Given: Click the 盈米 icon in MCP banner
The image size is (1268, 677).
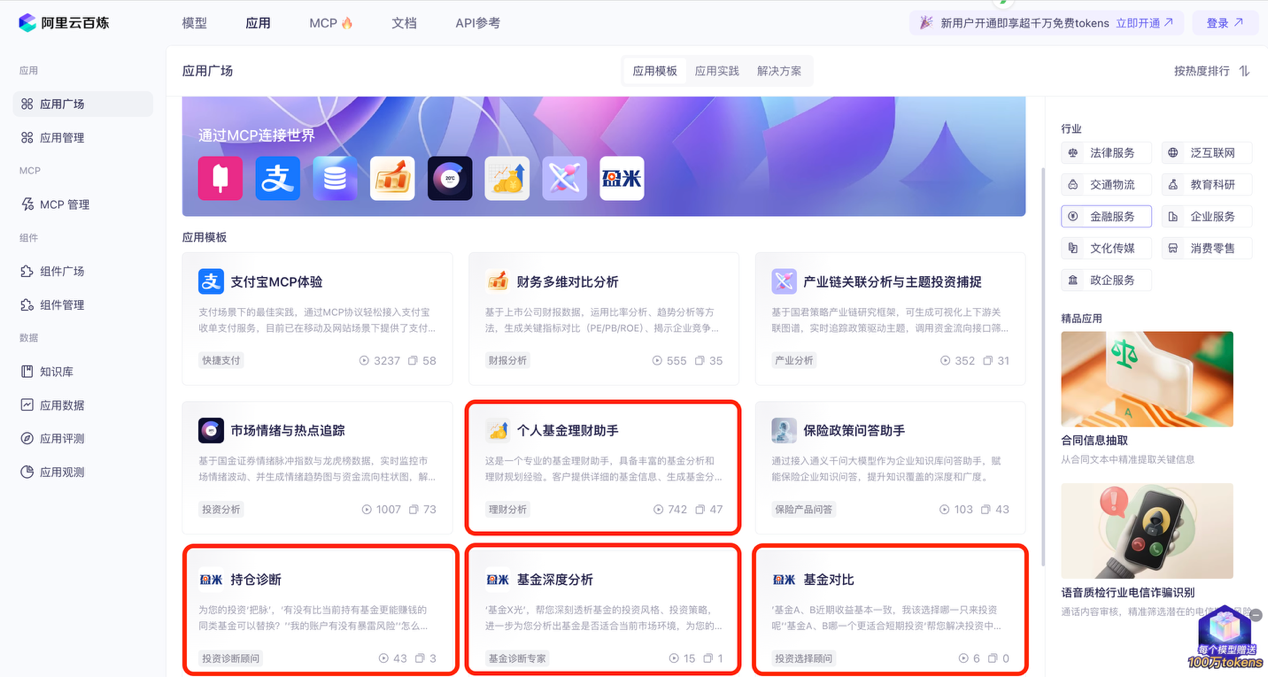Looking at the screenshot, I should [621, 179].
